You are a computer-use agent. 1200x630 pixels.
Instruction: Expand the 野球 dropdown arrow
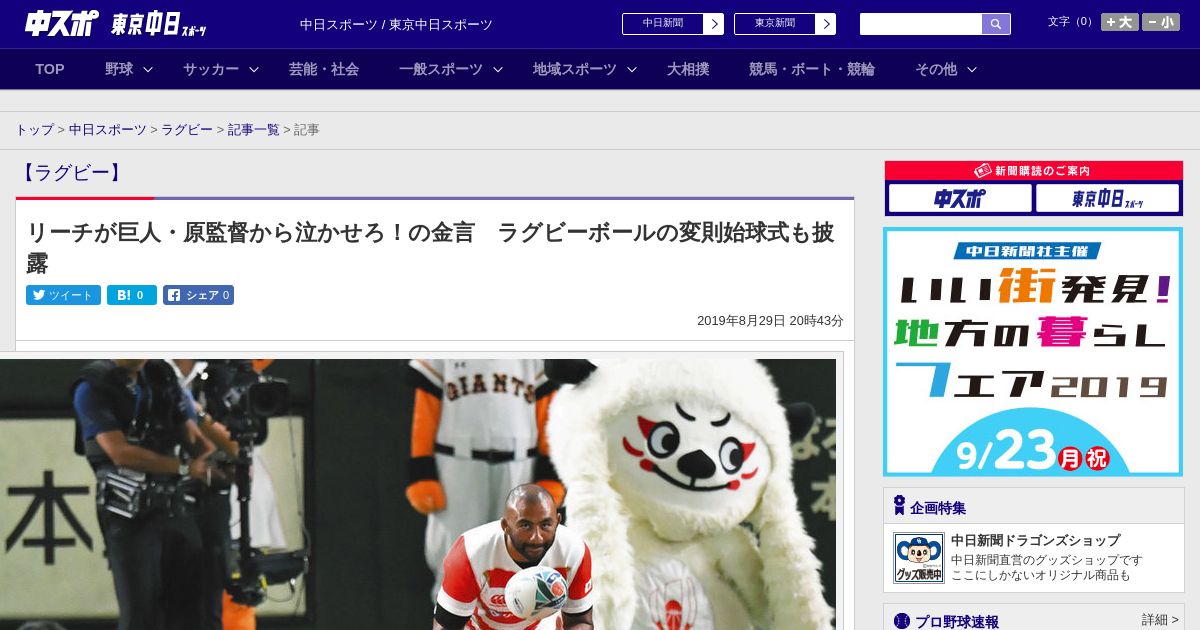click(148, 70)
